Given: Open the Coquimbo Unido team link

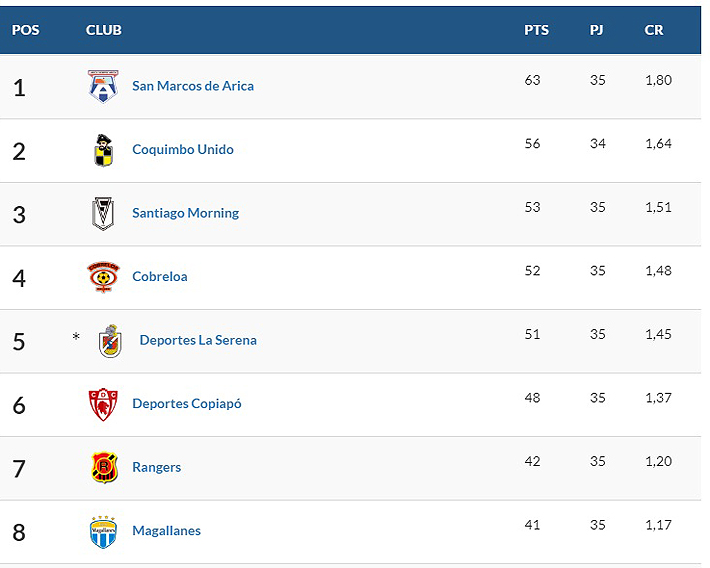Looking at the screenshot, I should coord(183,150).
